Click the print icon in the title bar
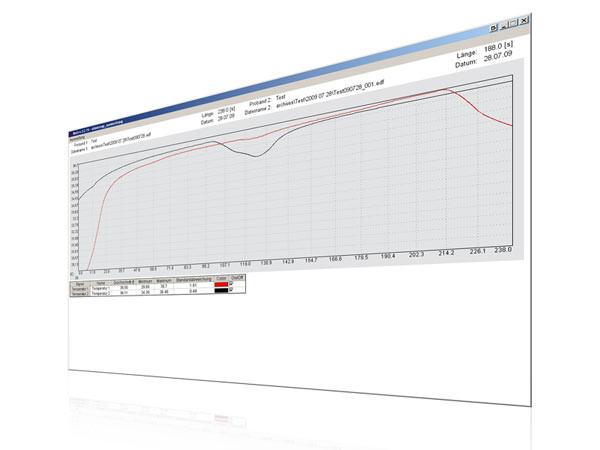This screenshot has height=450, width=600. click(x=494, y=28)
